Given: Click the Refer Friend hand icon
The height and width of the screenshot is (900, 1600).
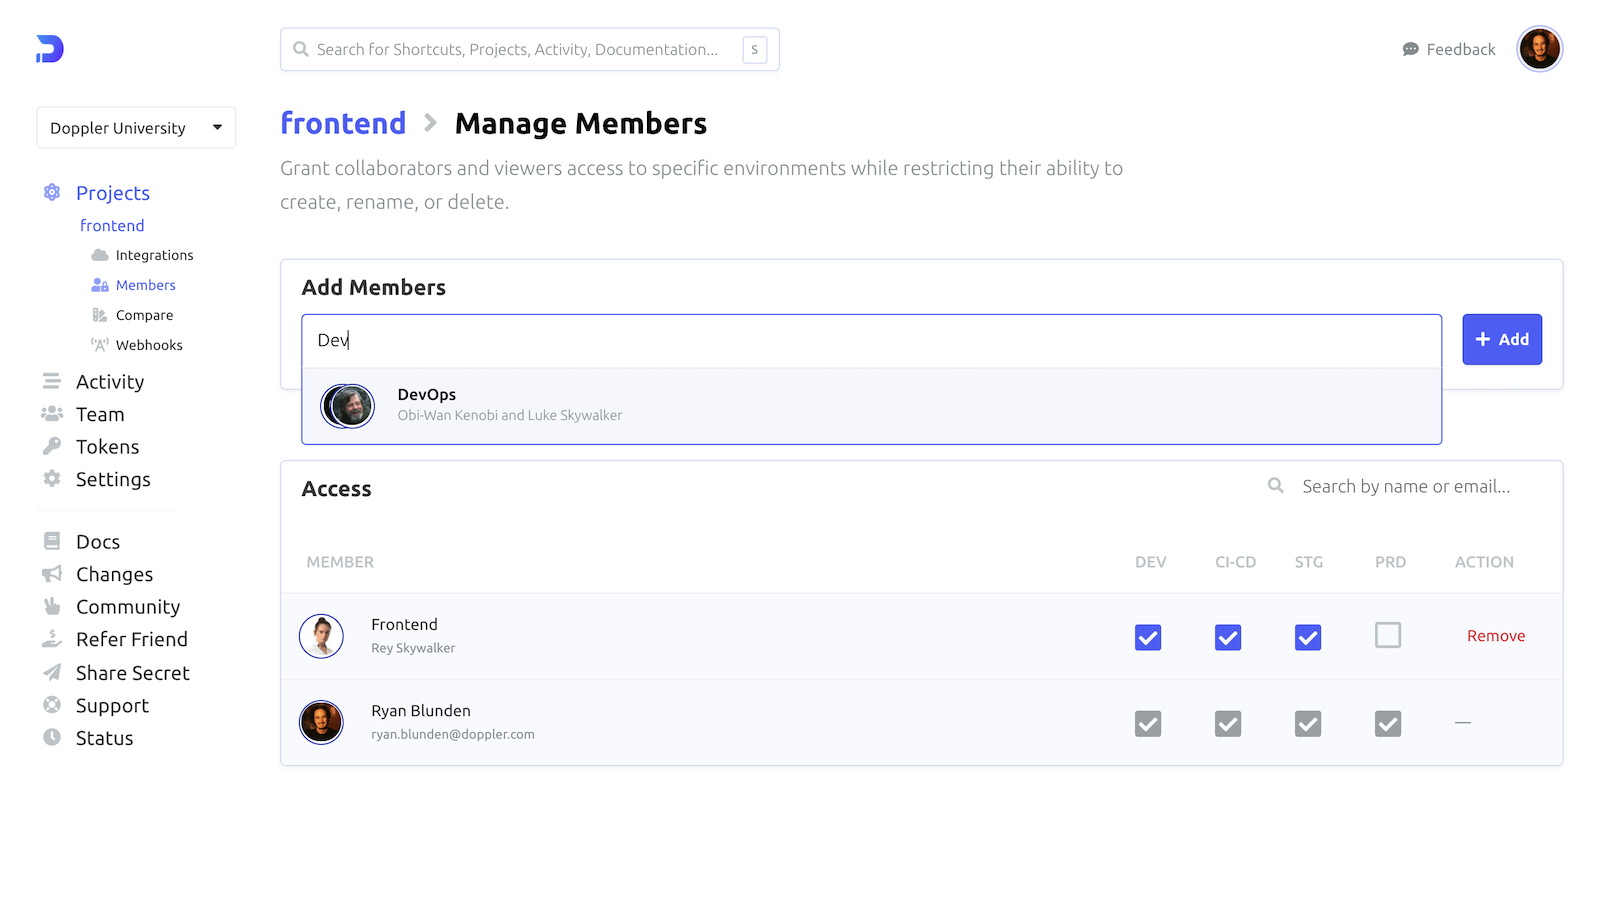Looking at the screenshot, I should tap(52, 638).
